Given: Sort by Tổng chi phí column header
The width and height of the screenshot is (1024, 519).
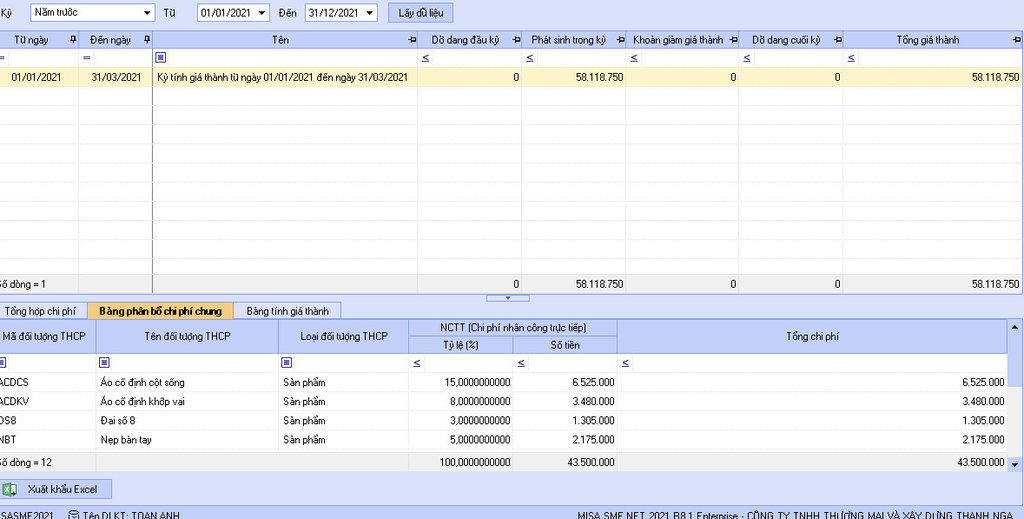Looking at the screenshot, I should pos(812,336).
